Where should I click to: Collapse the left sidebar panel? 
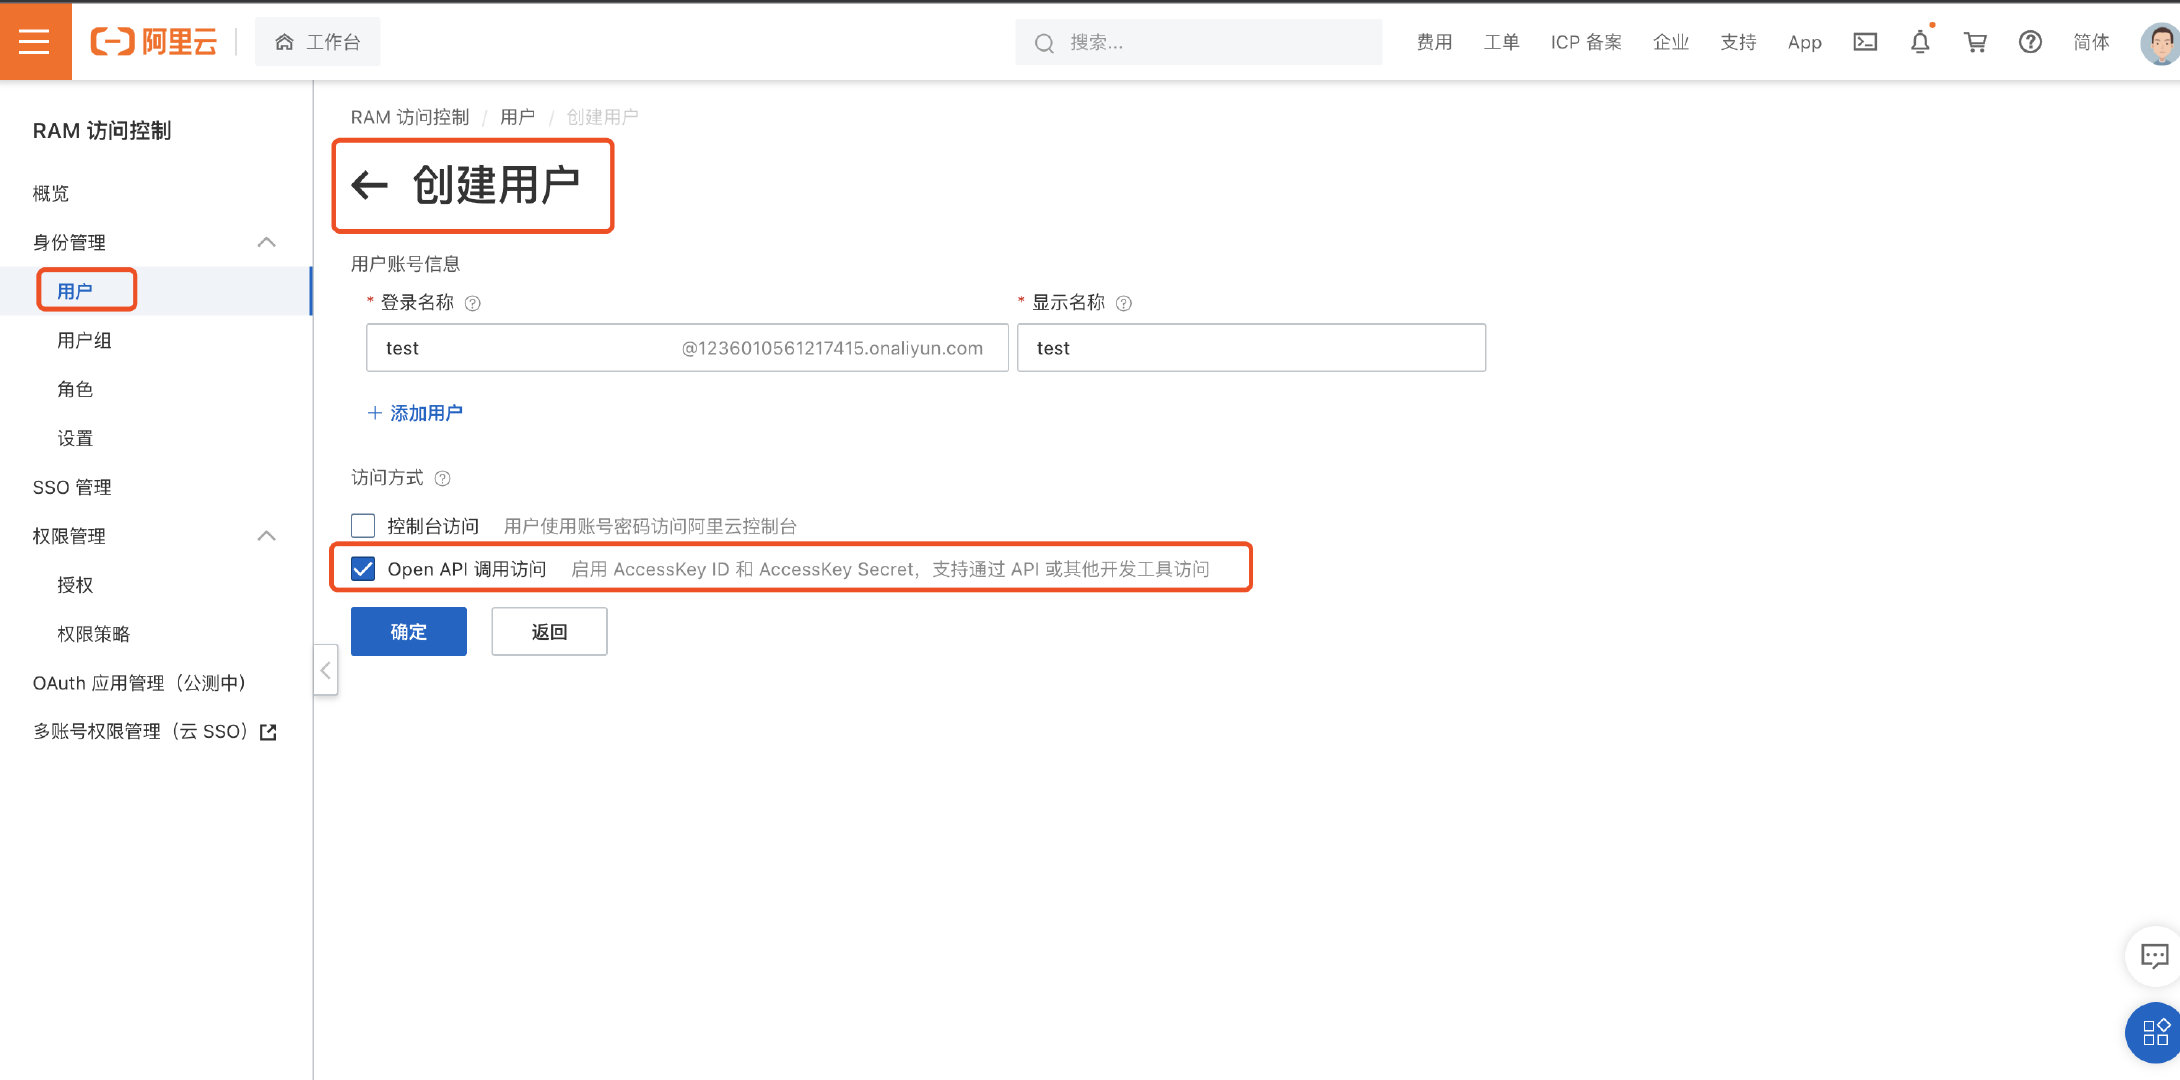coord(325,670)
